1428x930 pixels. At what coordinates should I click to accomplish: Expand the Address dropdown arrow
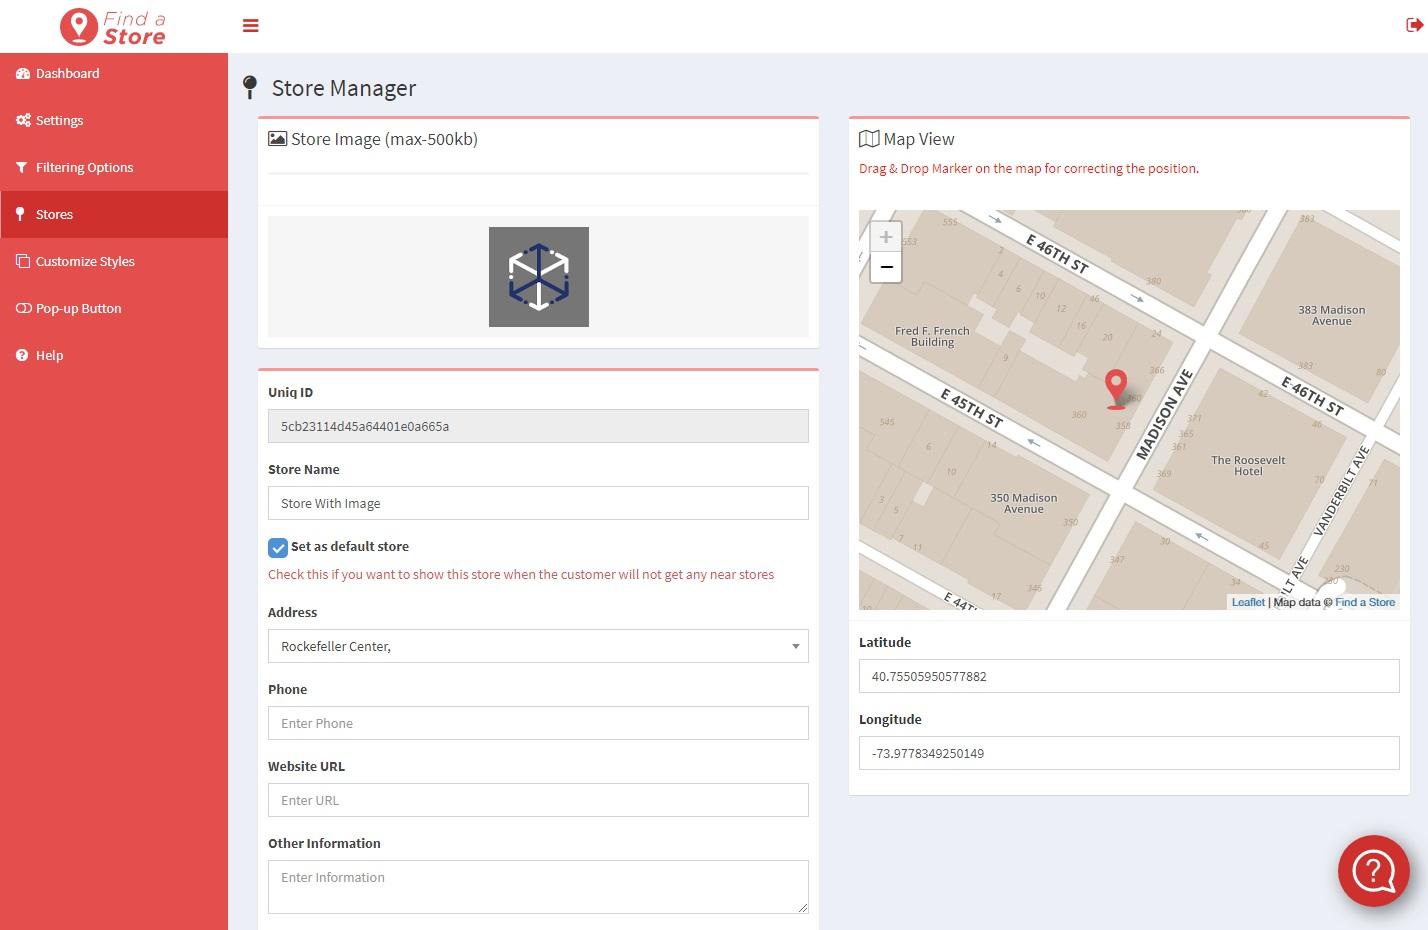coord(795,647)
